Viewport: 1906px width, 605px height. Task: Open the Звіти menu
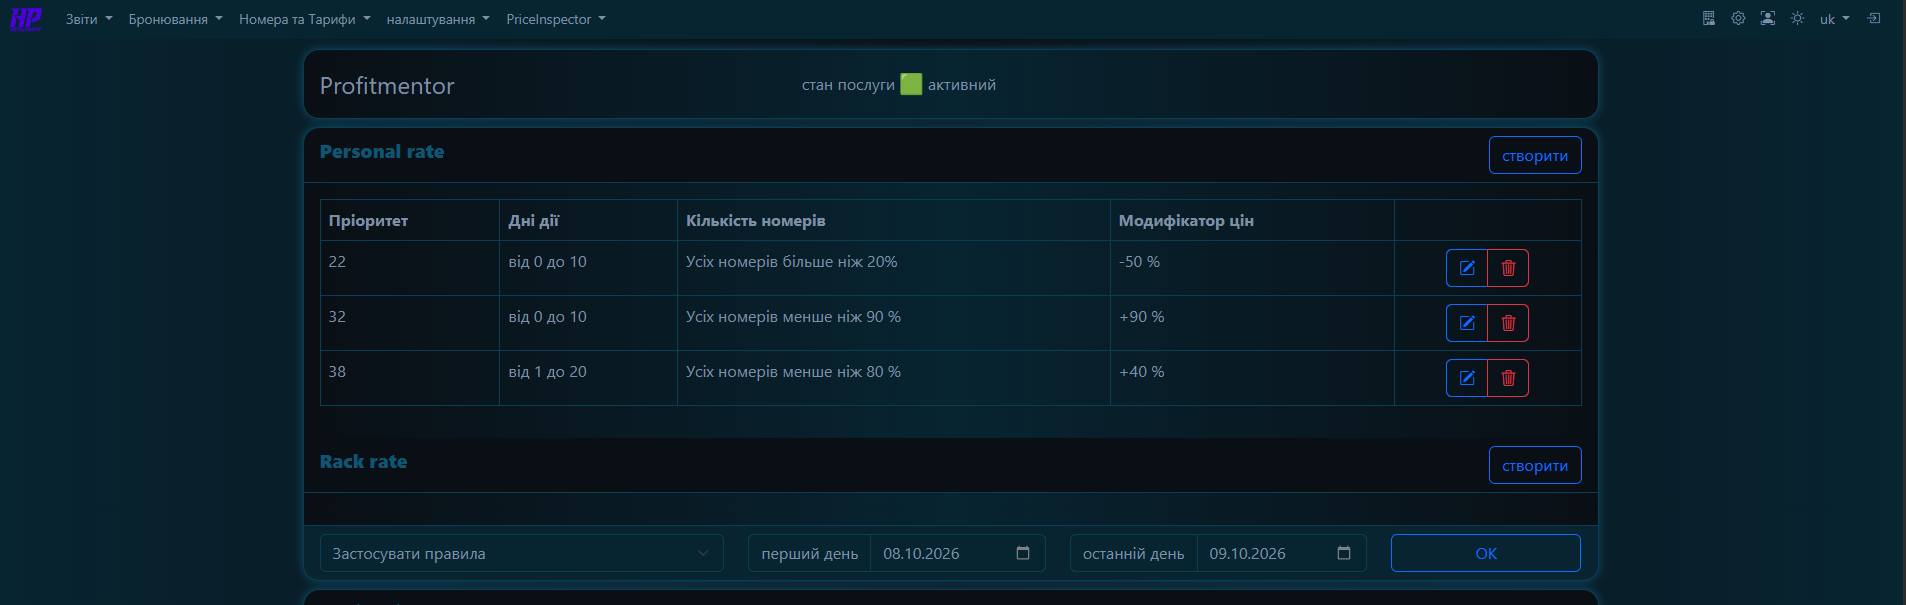pos(89,19)
